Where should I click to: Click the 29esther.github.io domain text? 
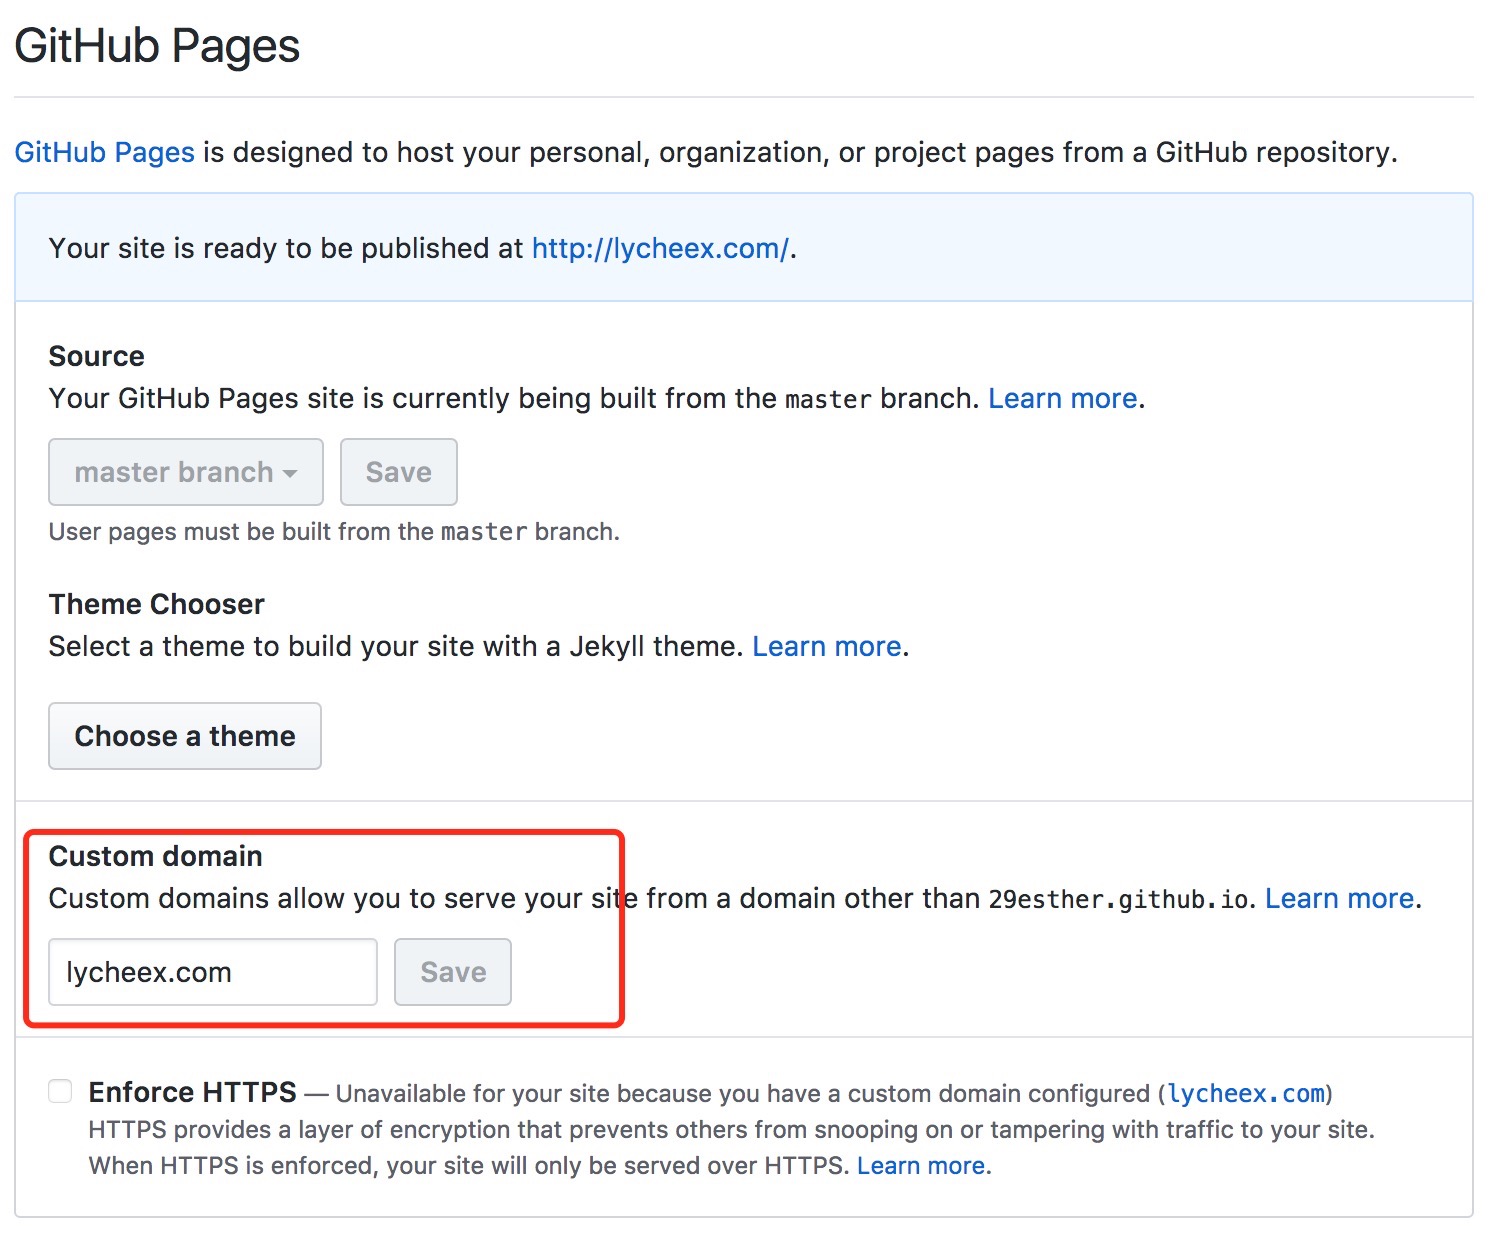[1118, 899]
